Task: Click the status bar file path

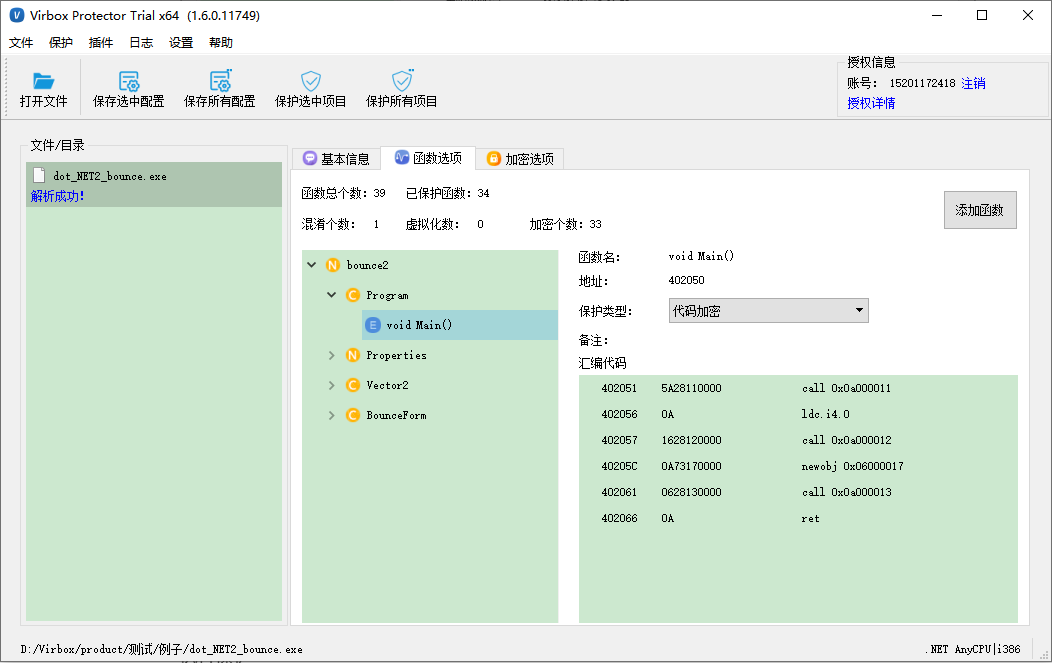Action: click(162, 650)
